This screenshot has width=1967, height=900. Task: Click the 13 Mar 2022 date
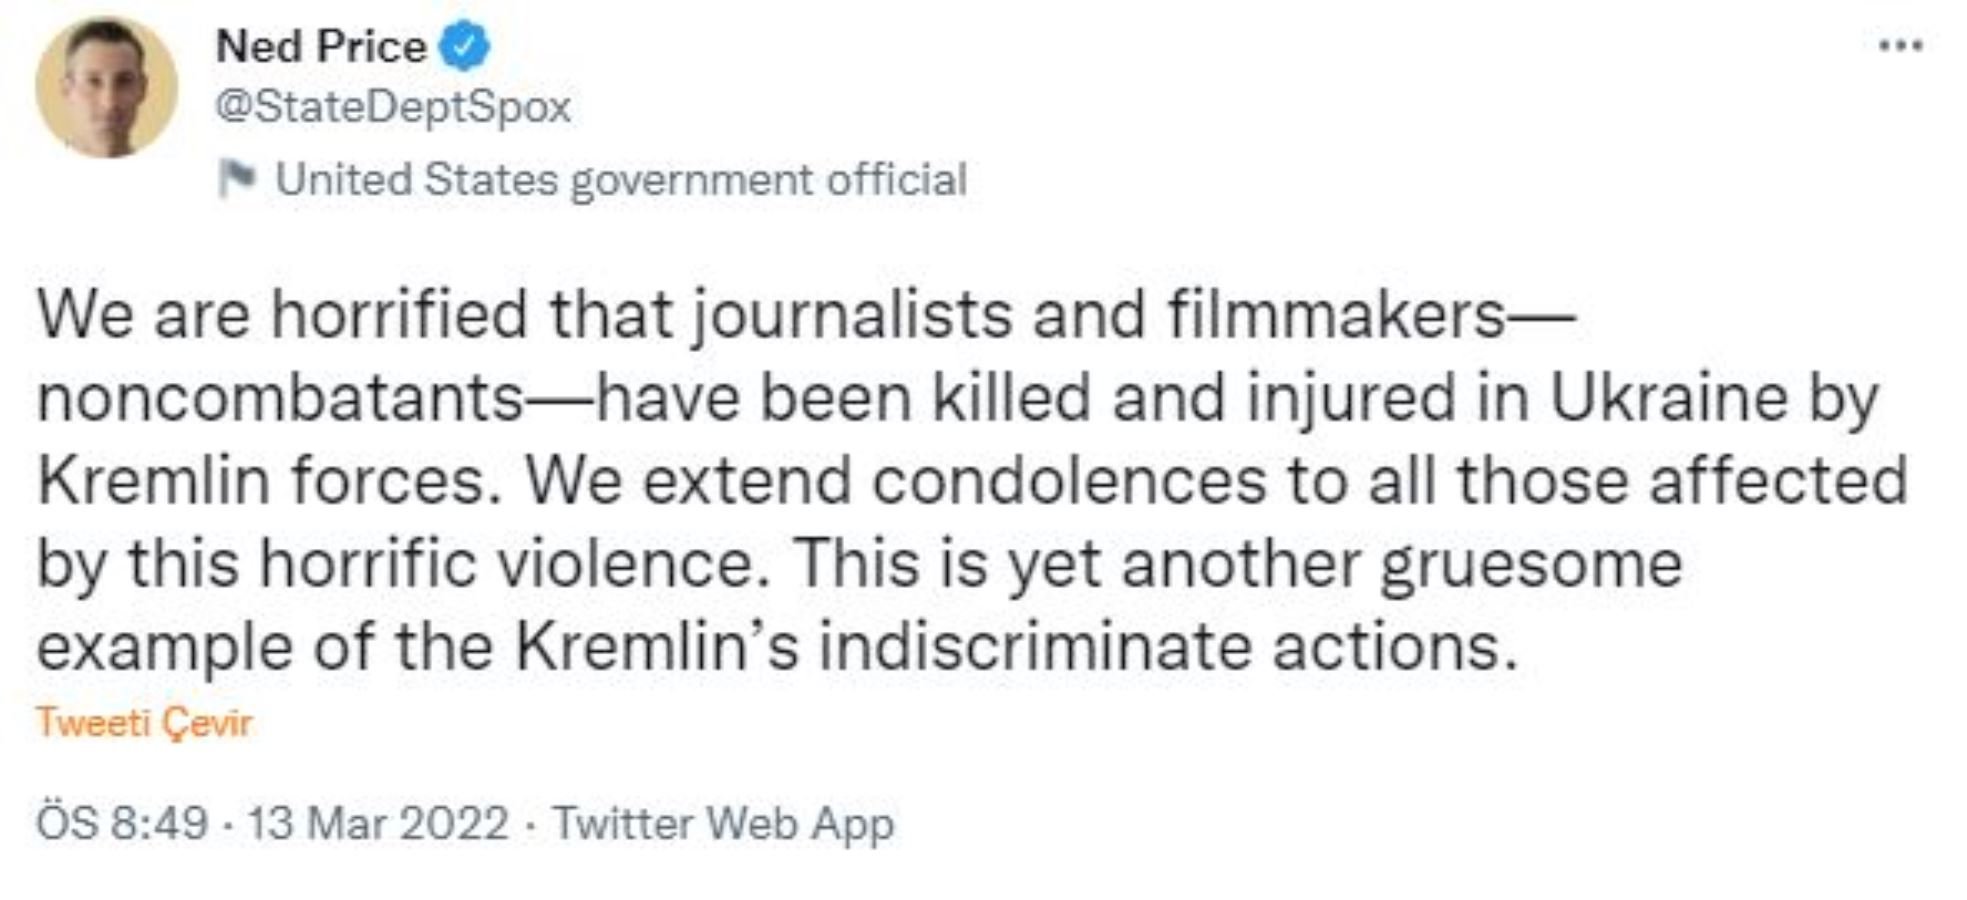click(x=378, y=824)
